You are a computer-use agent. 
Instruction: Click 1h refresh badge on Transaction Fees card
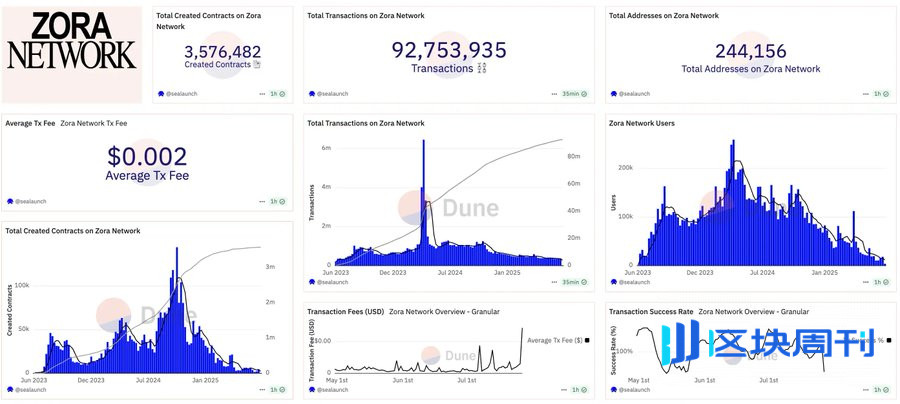click(x=579, y=390)
